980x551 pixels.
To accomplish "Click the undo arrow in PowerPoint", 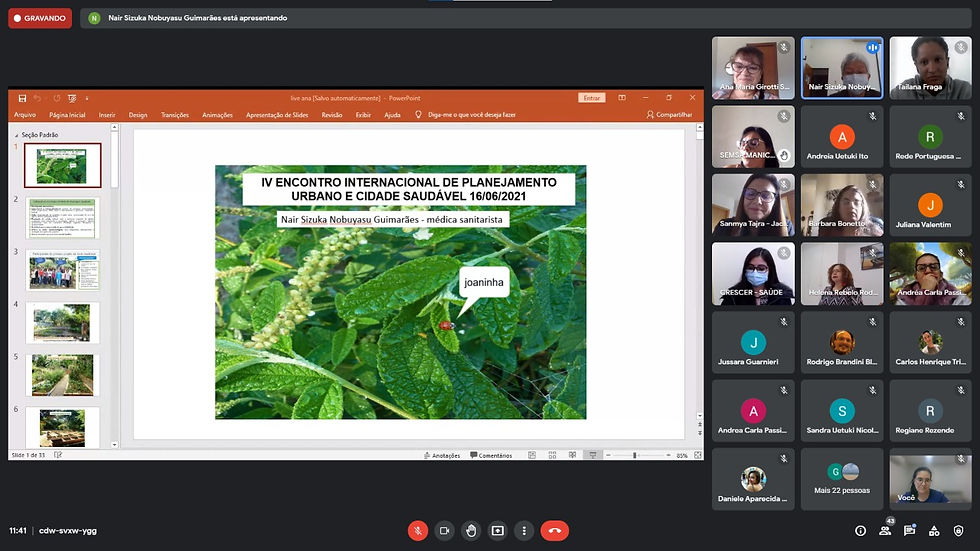I will tap(38, 98).
